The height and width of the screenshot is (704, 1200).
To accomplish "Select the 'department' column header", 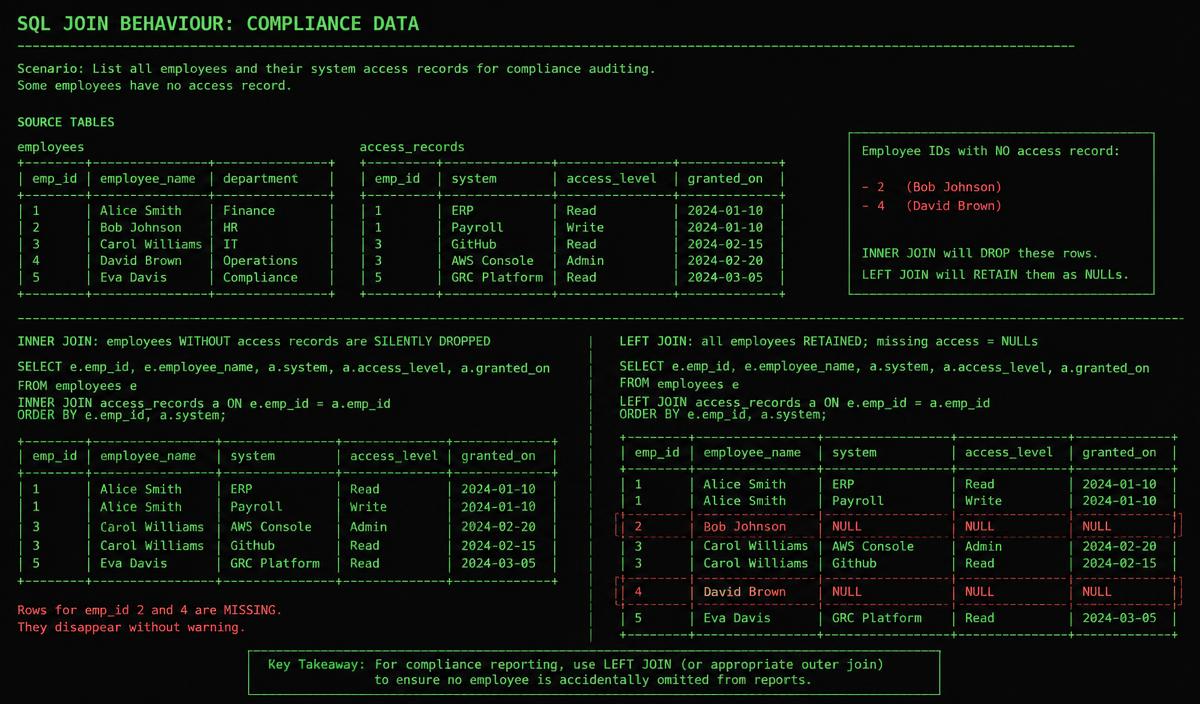I will [x=260, y=179].
